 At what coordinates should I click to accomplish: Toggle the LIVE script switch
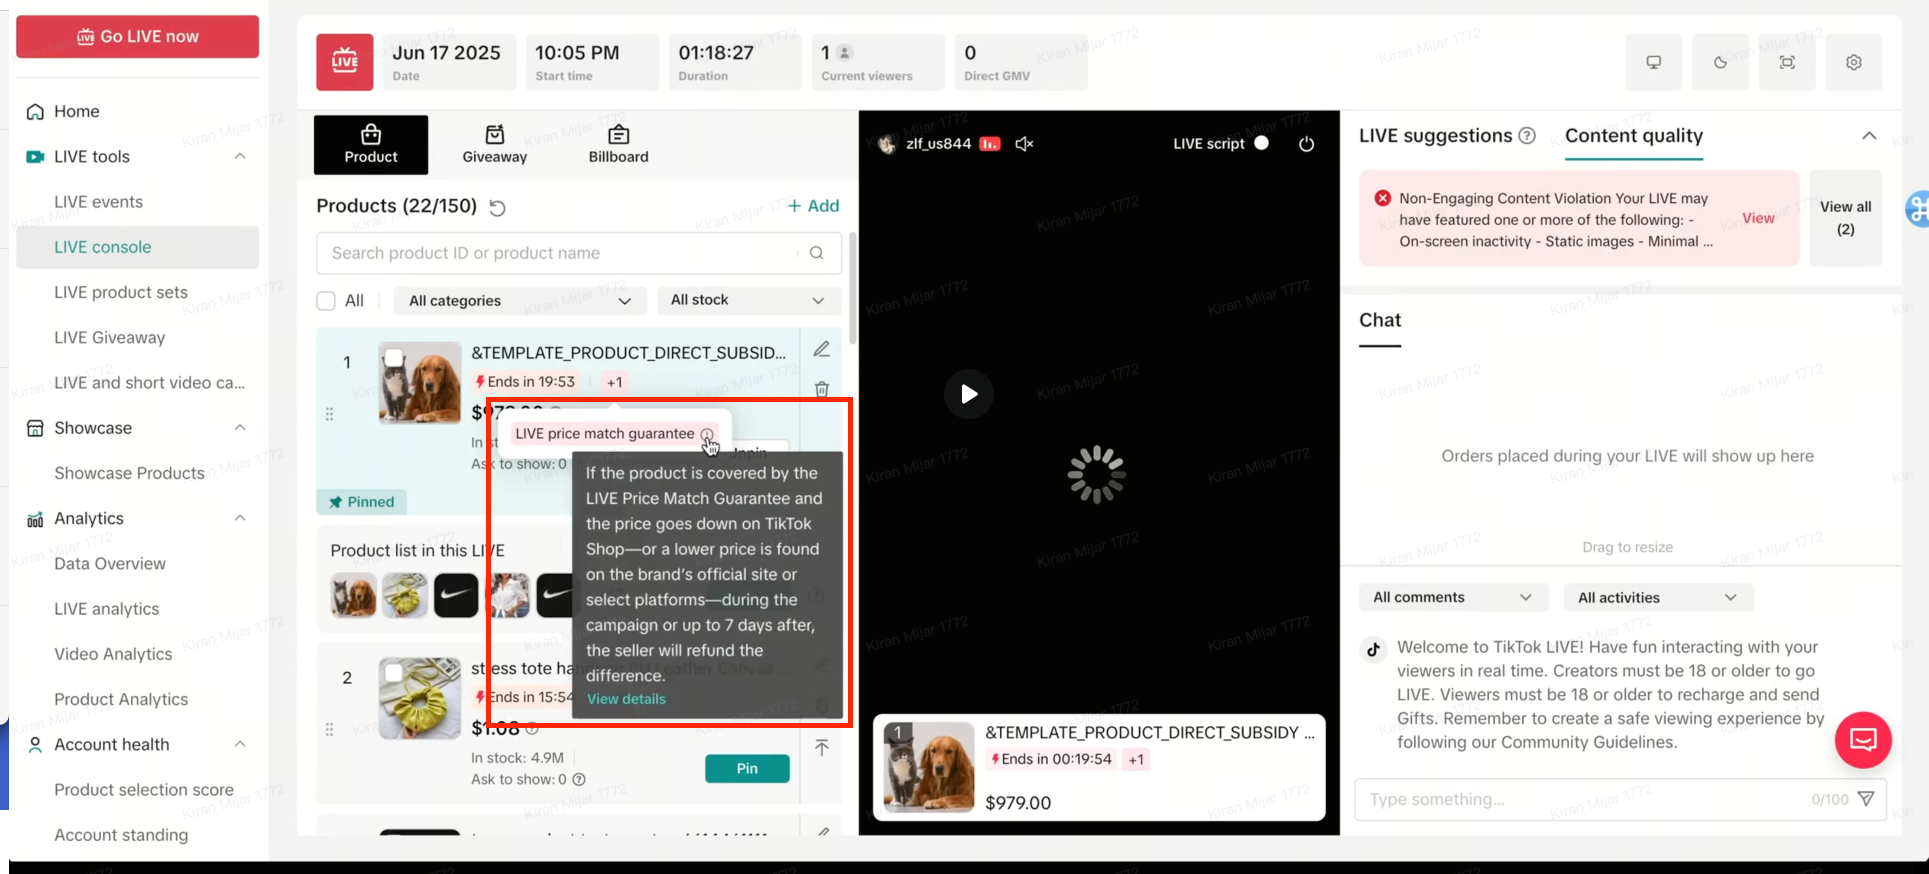[x=1261, y=143]
